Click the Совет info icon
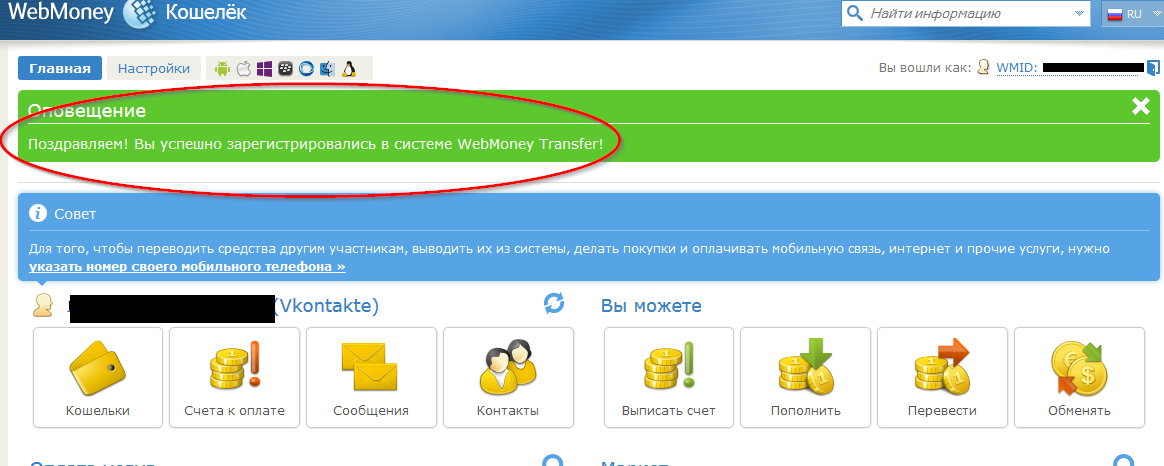 point(38,214)
